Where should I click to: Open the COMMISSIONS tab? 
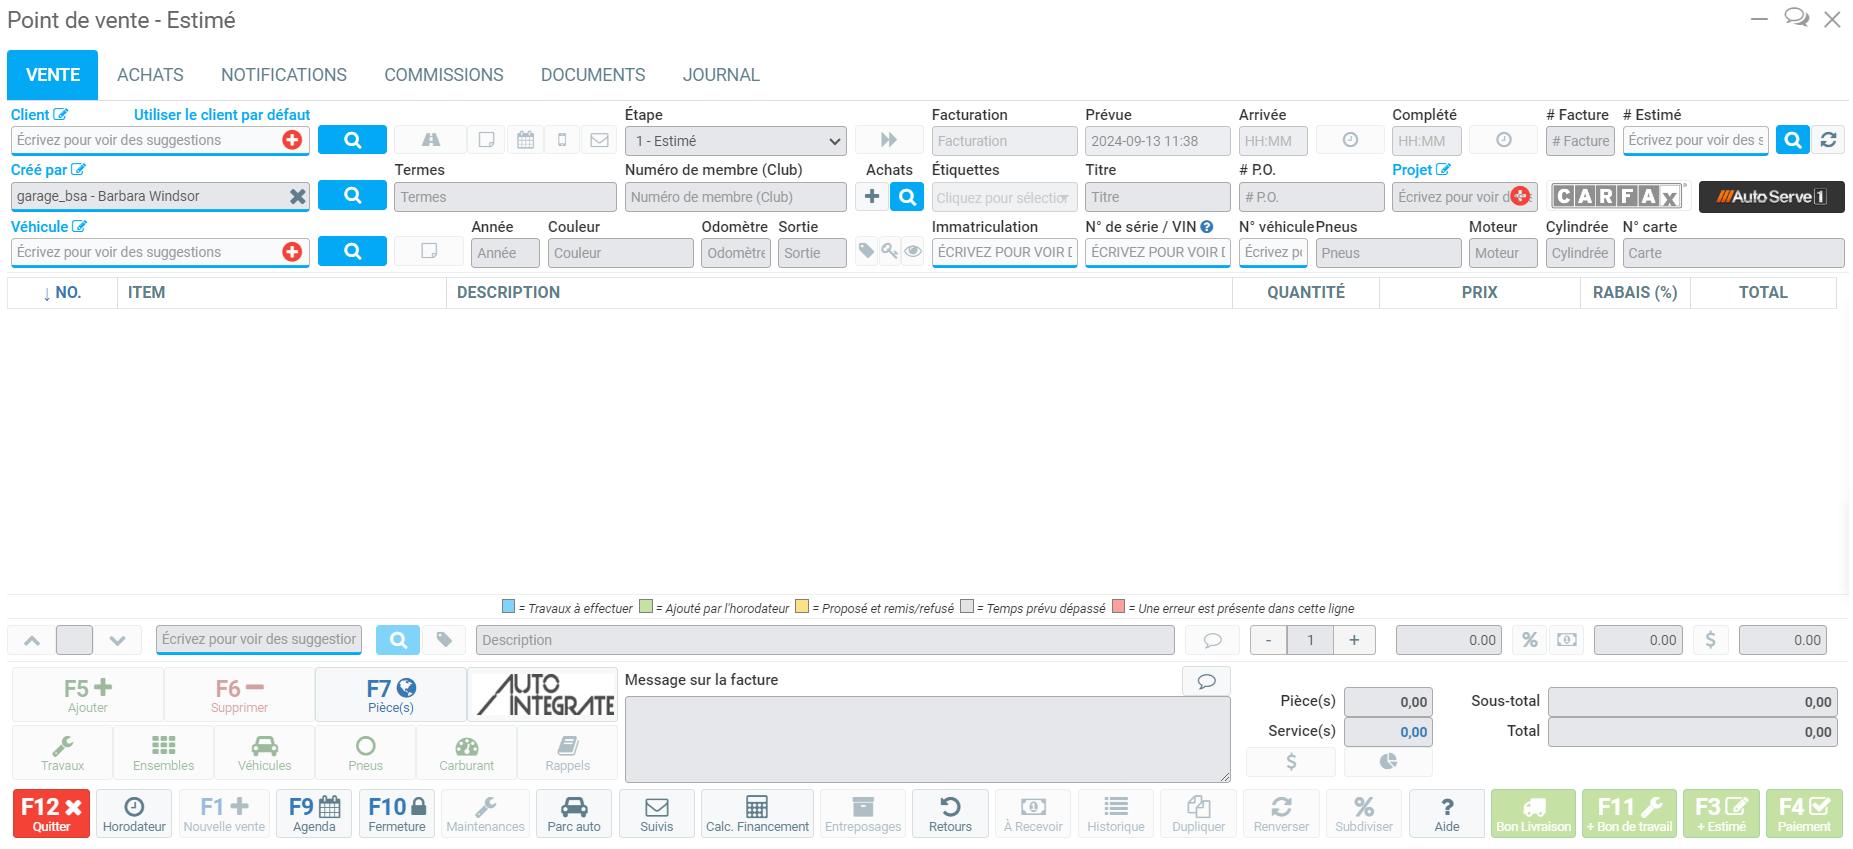pyautogui.click(x=443, y=75)
